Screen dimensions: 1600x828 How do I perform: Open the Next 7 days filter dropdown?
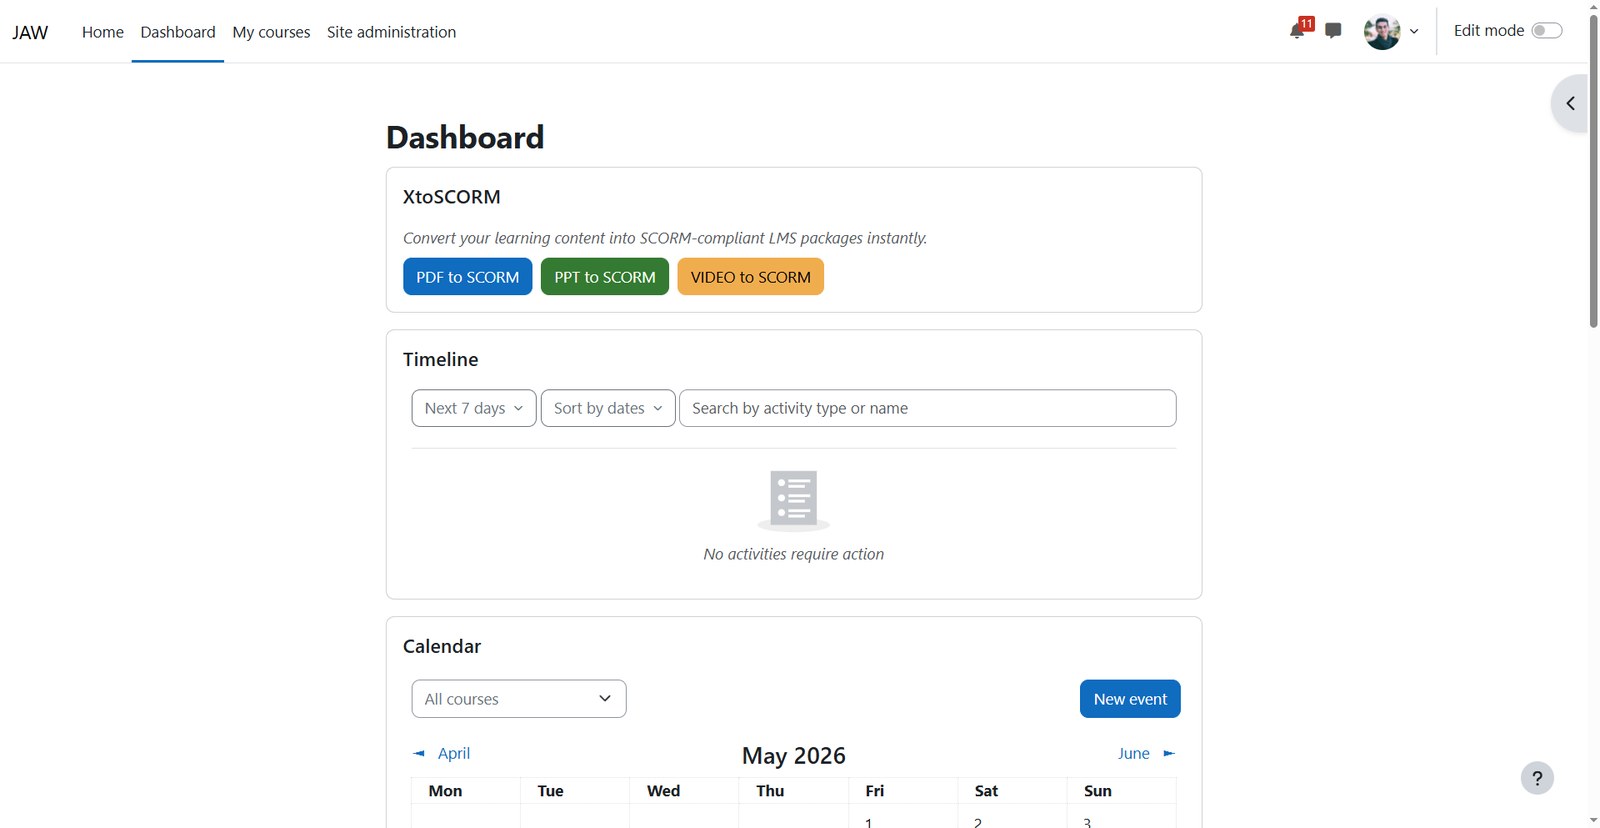pyautogui.click(x=474, y=408)
